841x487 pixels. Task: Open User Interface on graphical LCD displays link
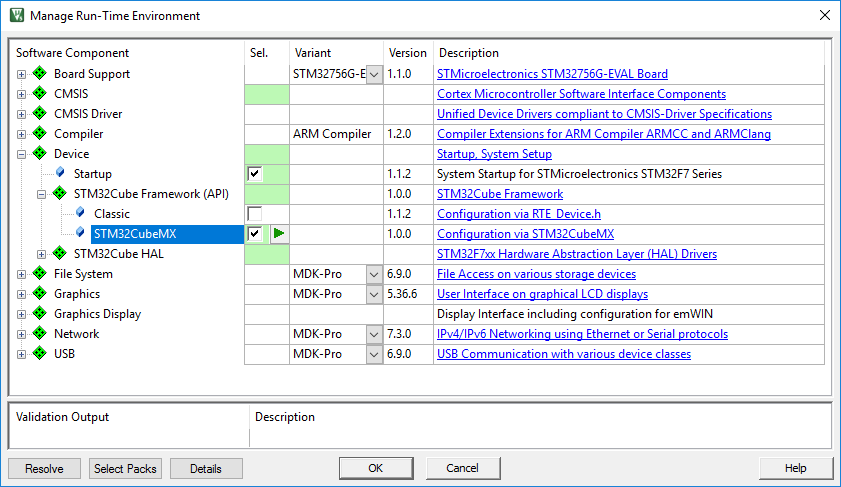[542, 293]
